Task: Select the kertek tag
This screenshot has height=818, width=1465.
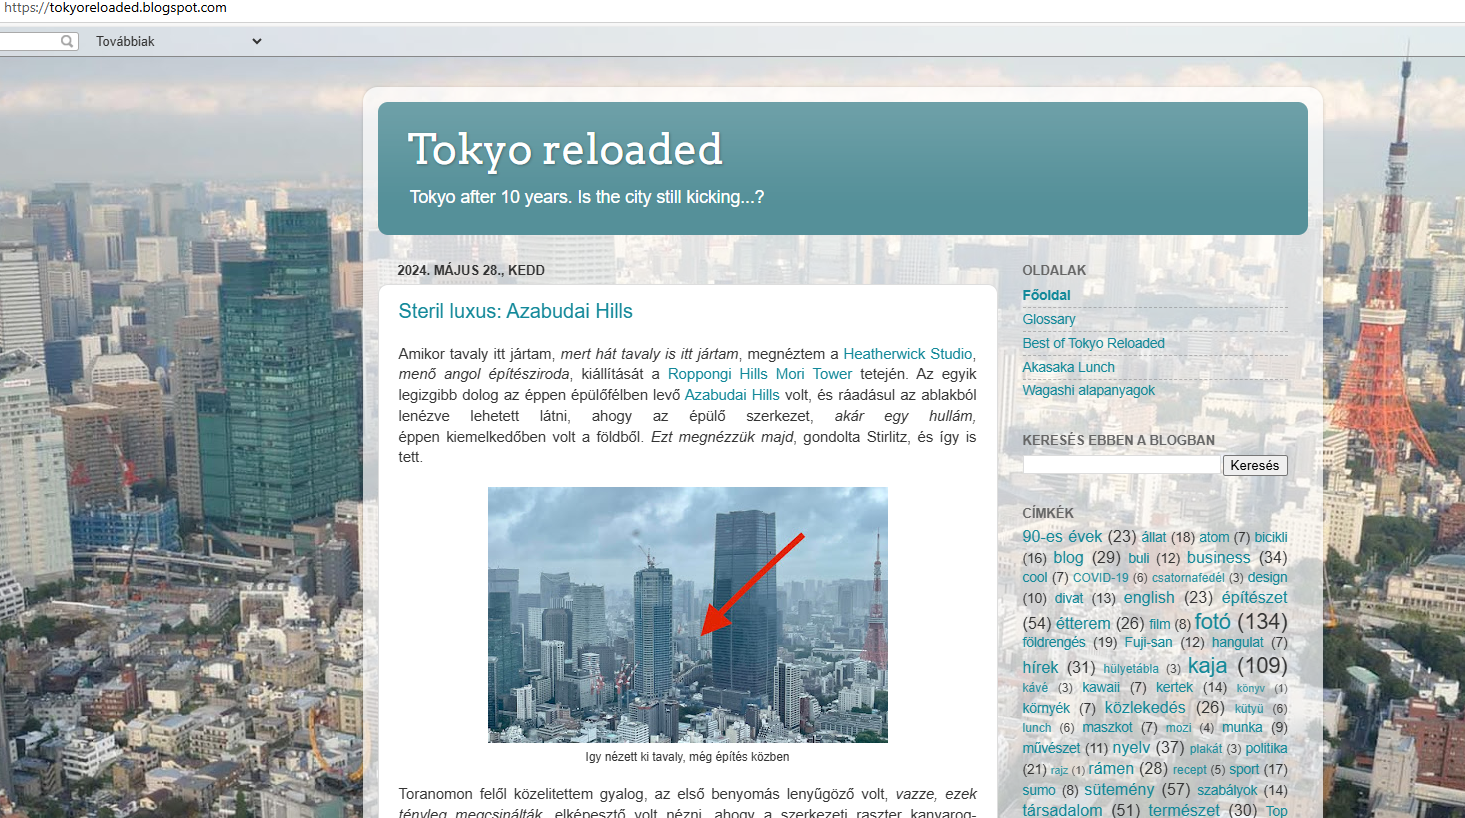Action: coord(1174,687)
